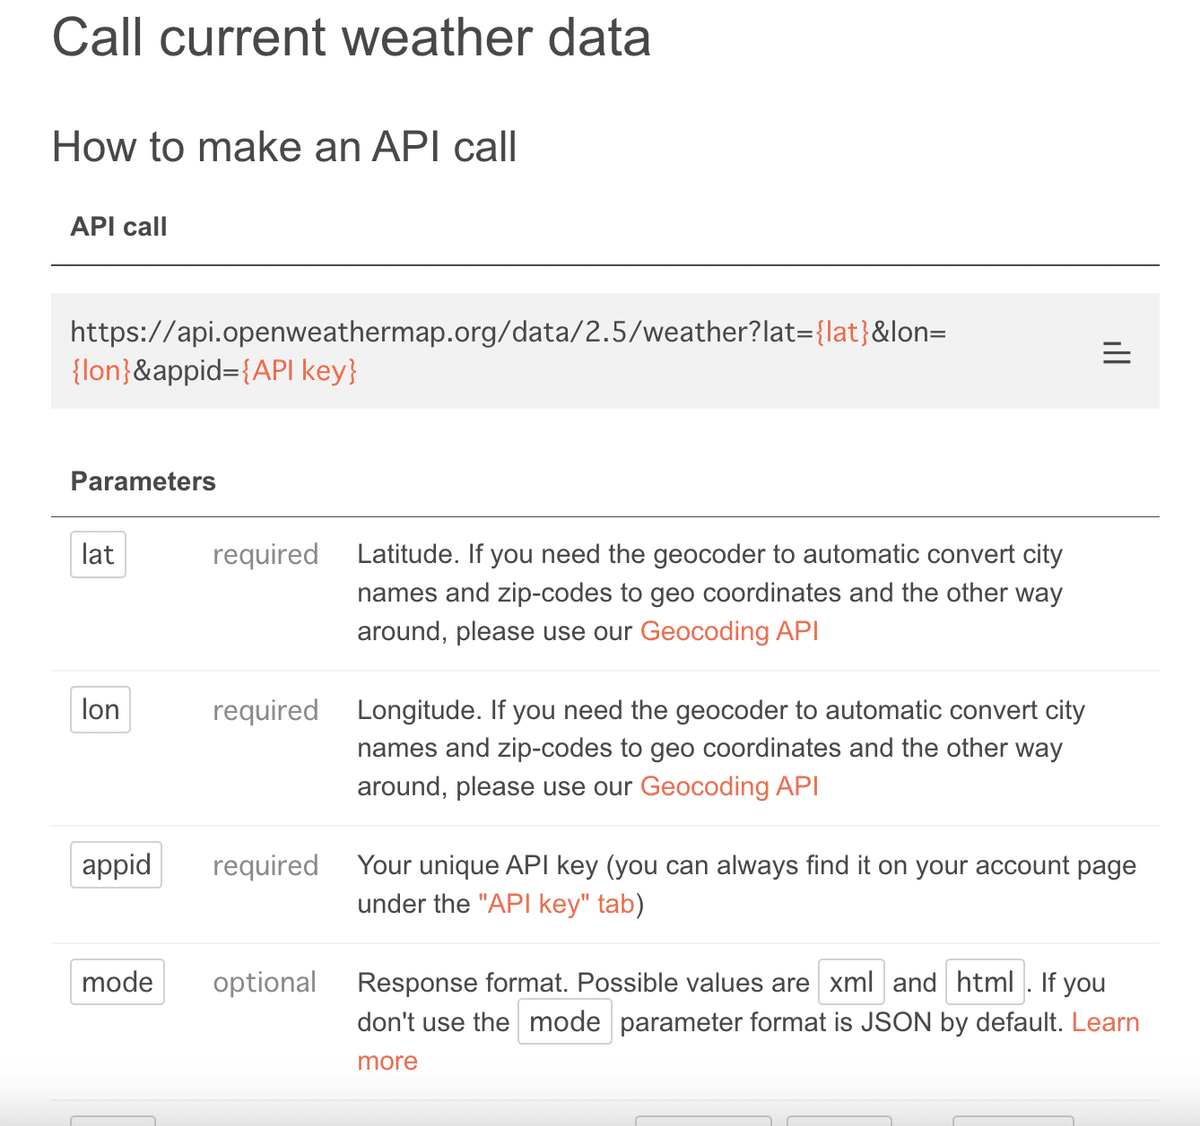The height and width of the screenshot is (1126, 1200).
Task: Click the {lon} placeholder in API URL
Action: (101, 370)
